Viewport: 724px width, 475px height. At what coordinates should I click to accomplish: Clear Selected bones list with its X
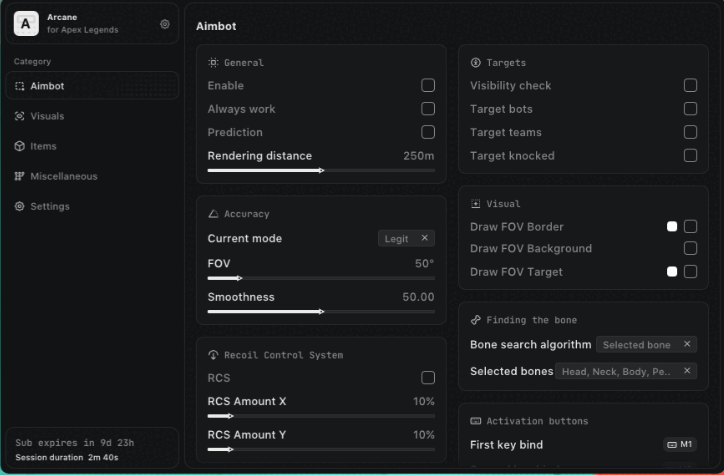[x=687, y=371]
